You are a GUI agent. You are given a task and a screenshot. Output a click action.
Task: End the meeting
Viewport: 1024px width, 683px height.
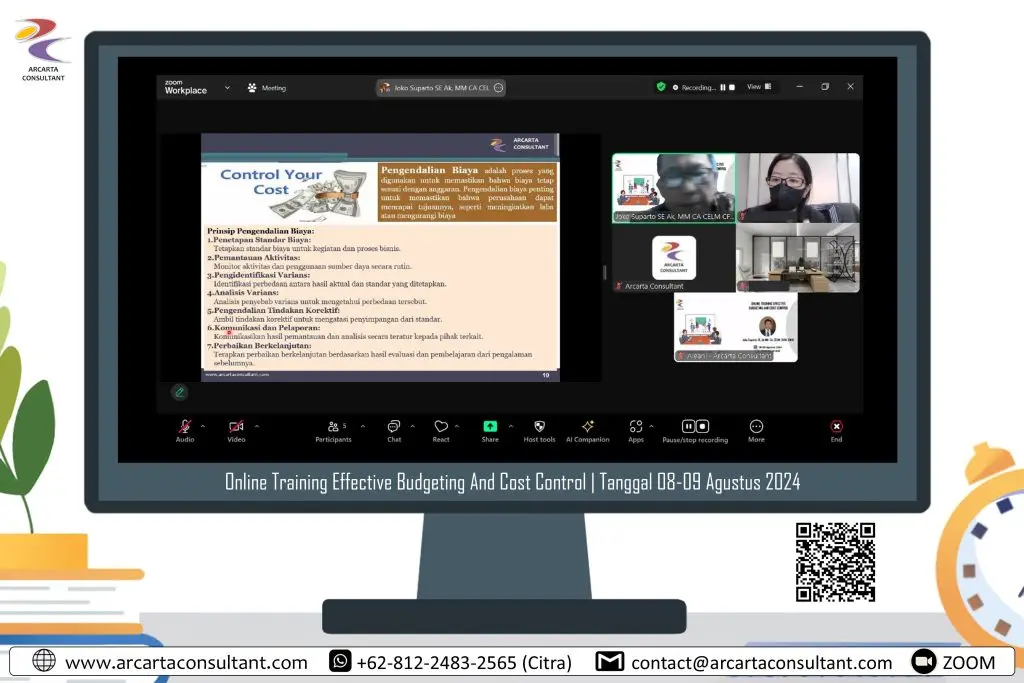(836, 427)
